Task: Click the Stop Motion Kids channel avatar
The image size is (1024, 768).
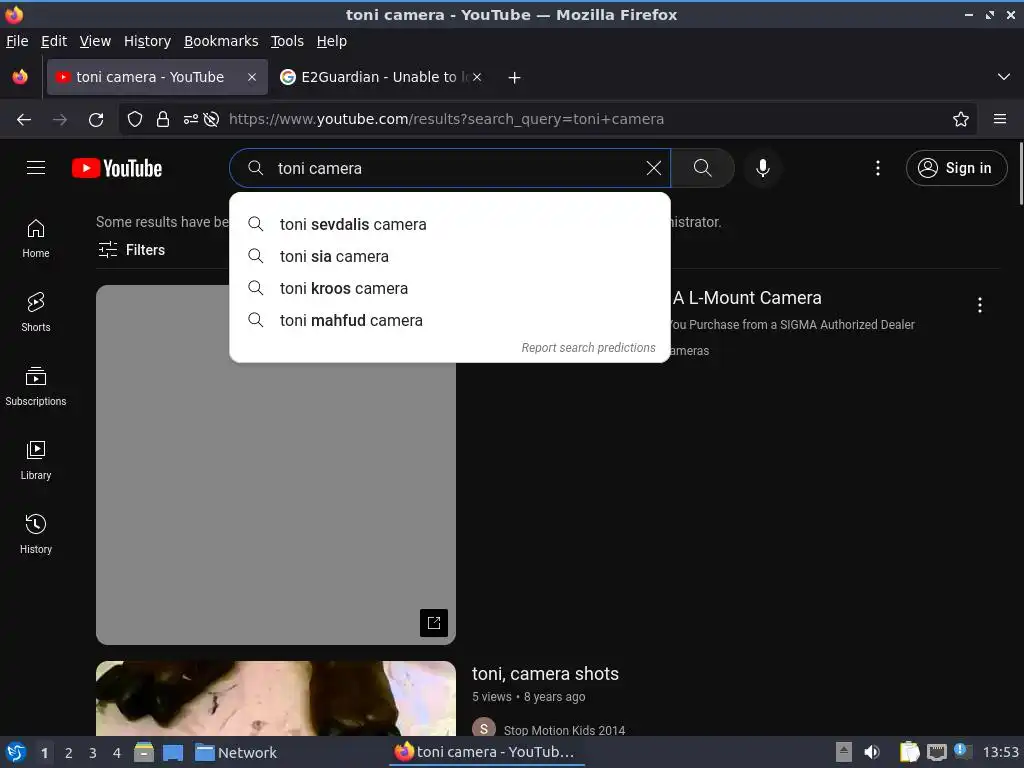Action: tap(484, 728)
